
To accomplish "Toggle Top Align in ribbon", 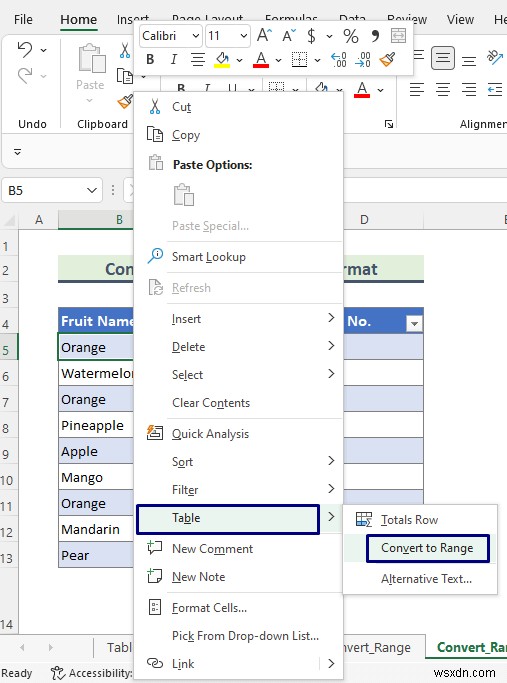I will click(x=418, y=55).
